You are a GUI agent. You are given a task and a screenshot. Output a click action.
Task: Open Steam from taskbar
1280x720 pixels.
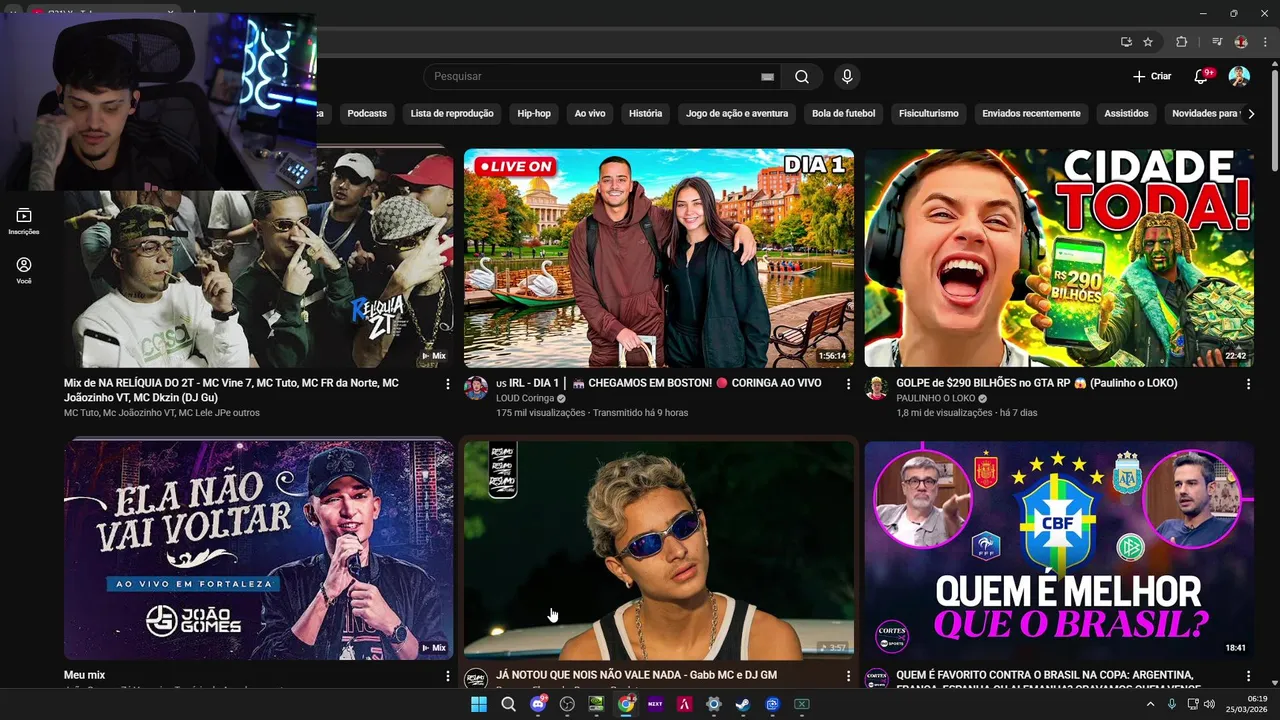[x=742, y=704]
